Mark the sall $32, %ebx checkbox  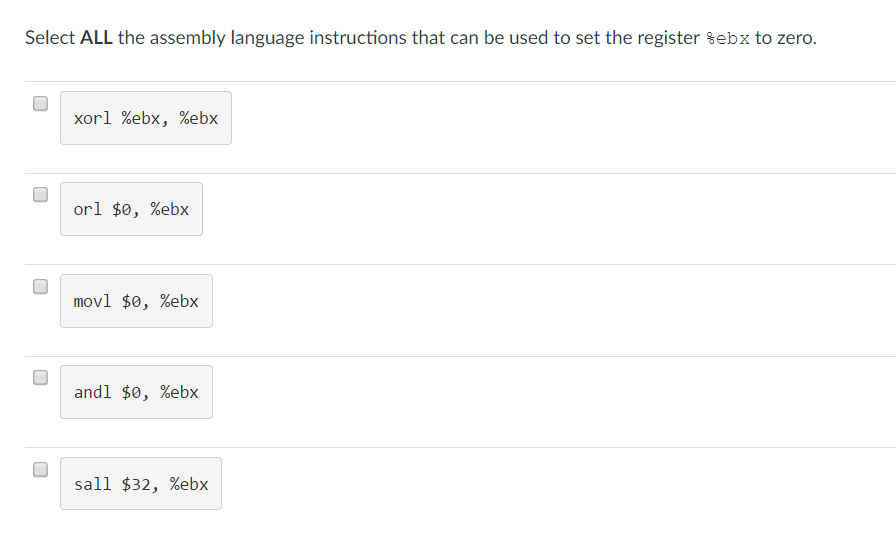[41, 469]
